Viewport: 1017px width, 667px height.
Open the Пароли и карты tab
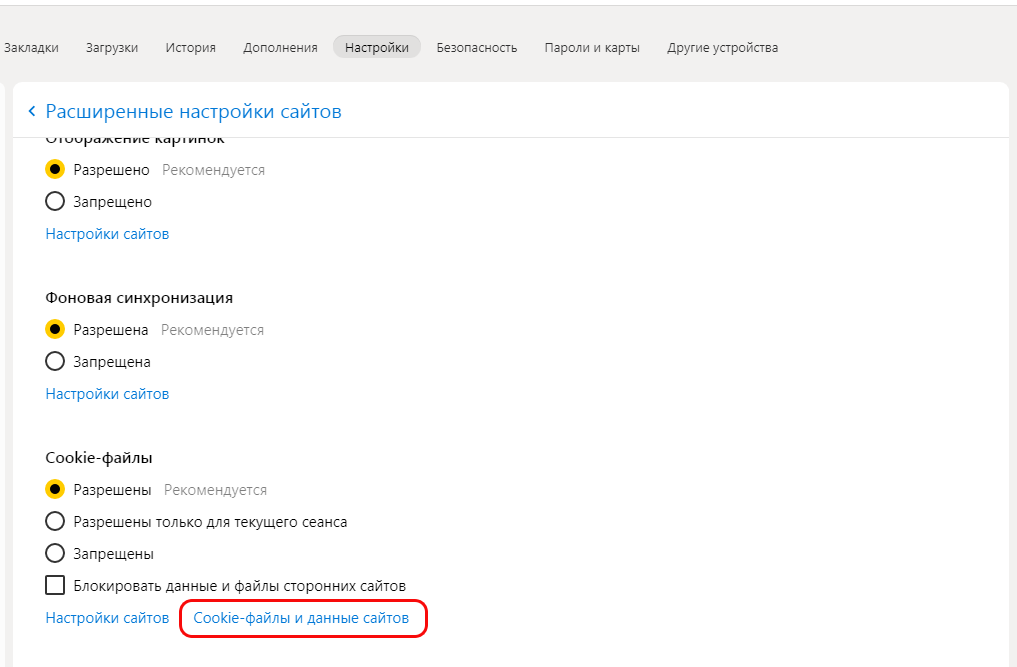[x=592, y=47]
